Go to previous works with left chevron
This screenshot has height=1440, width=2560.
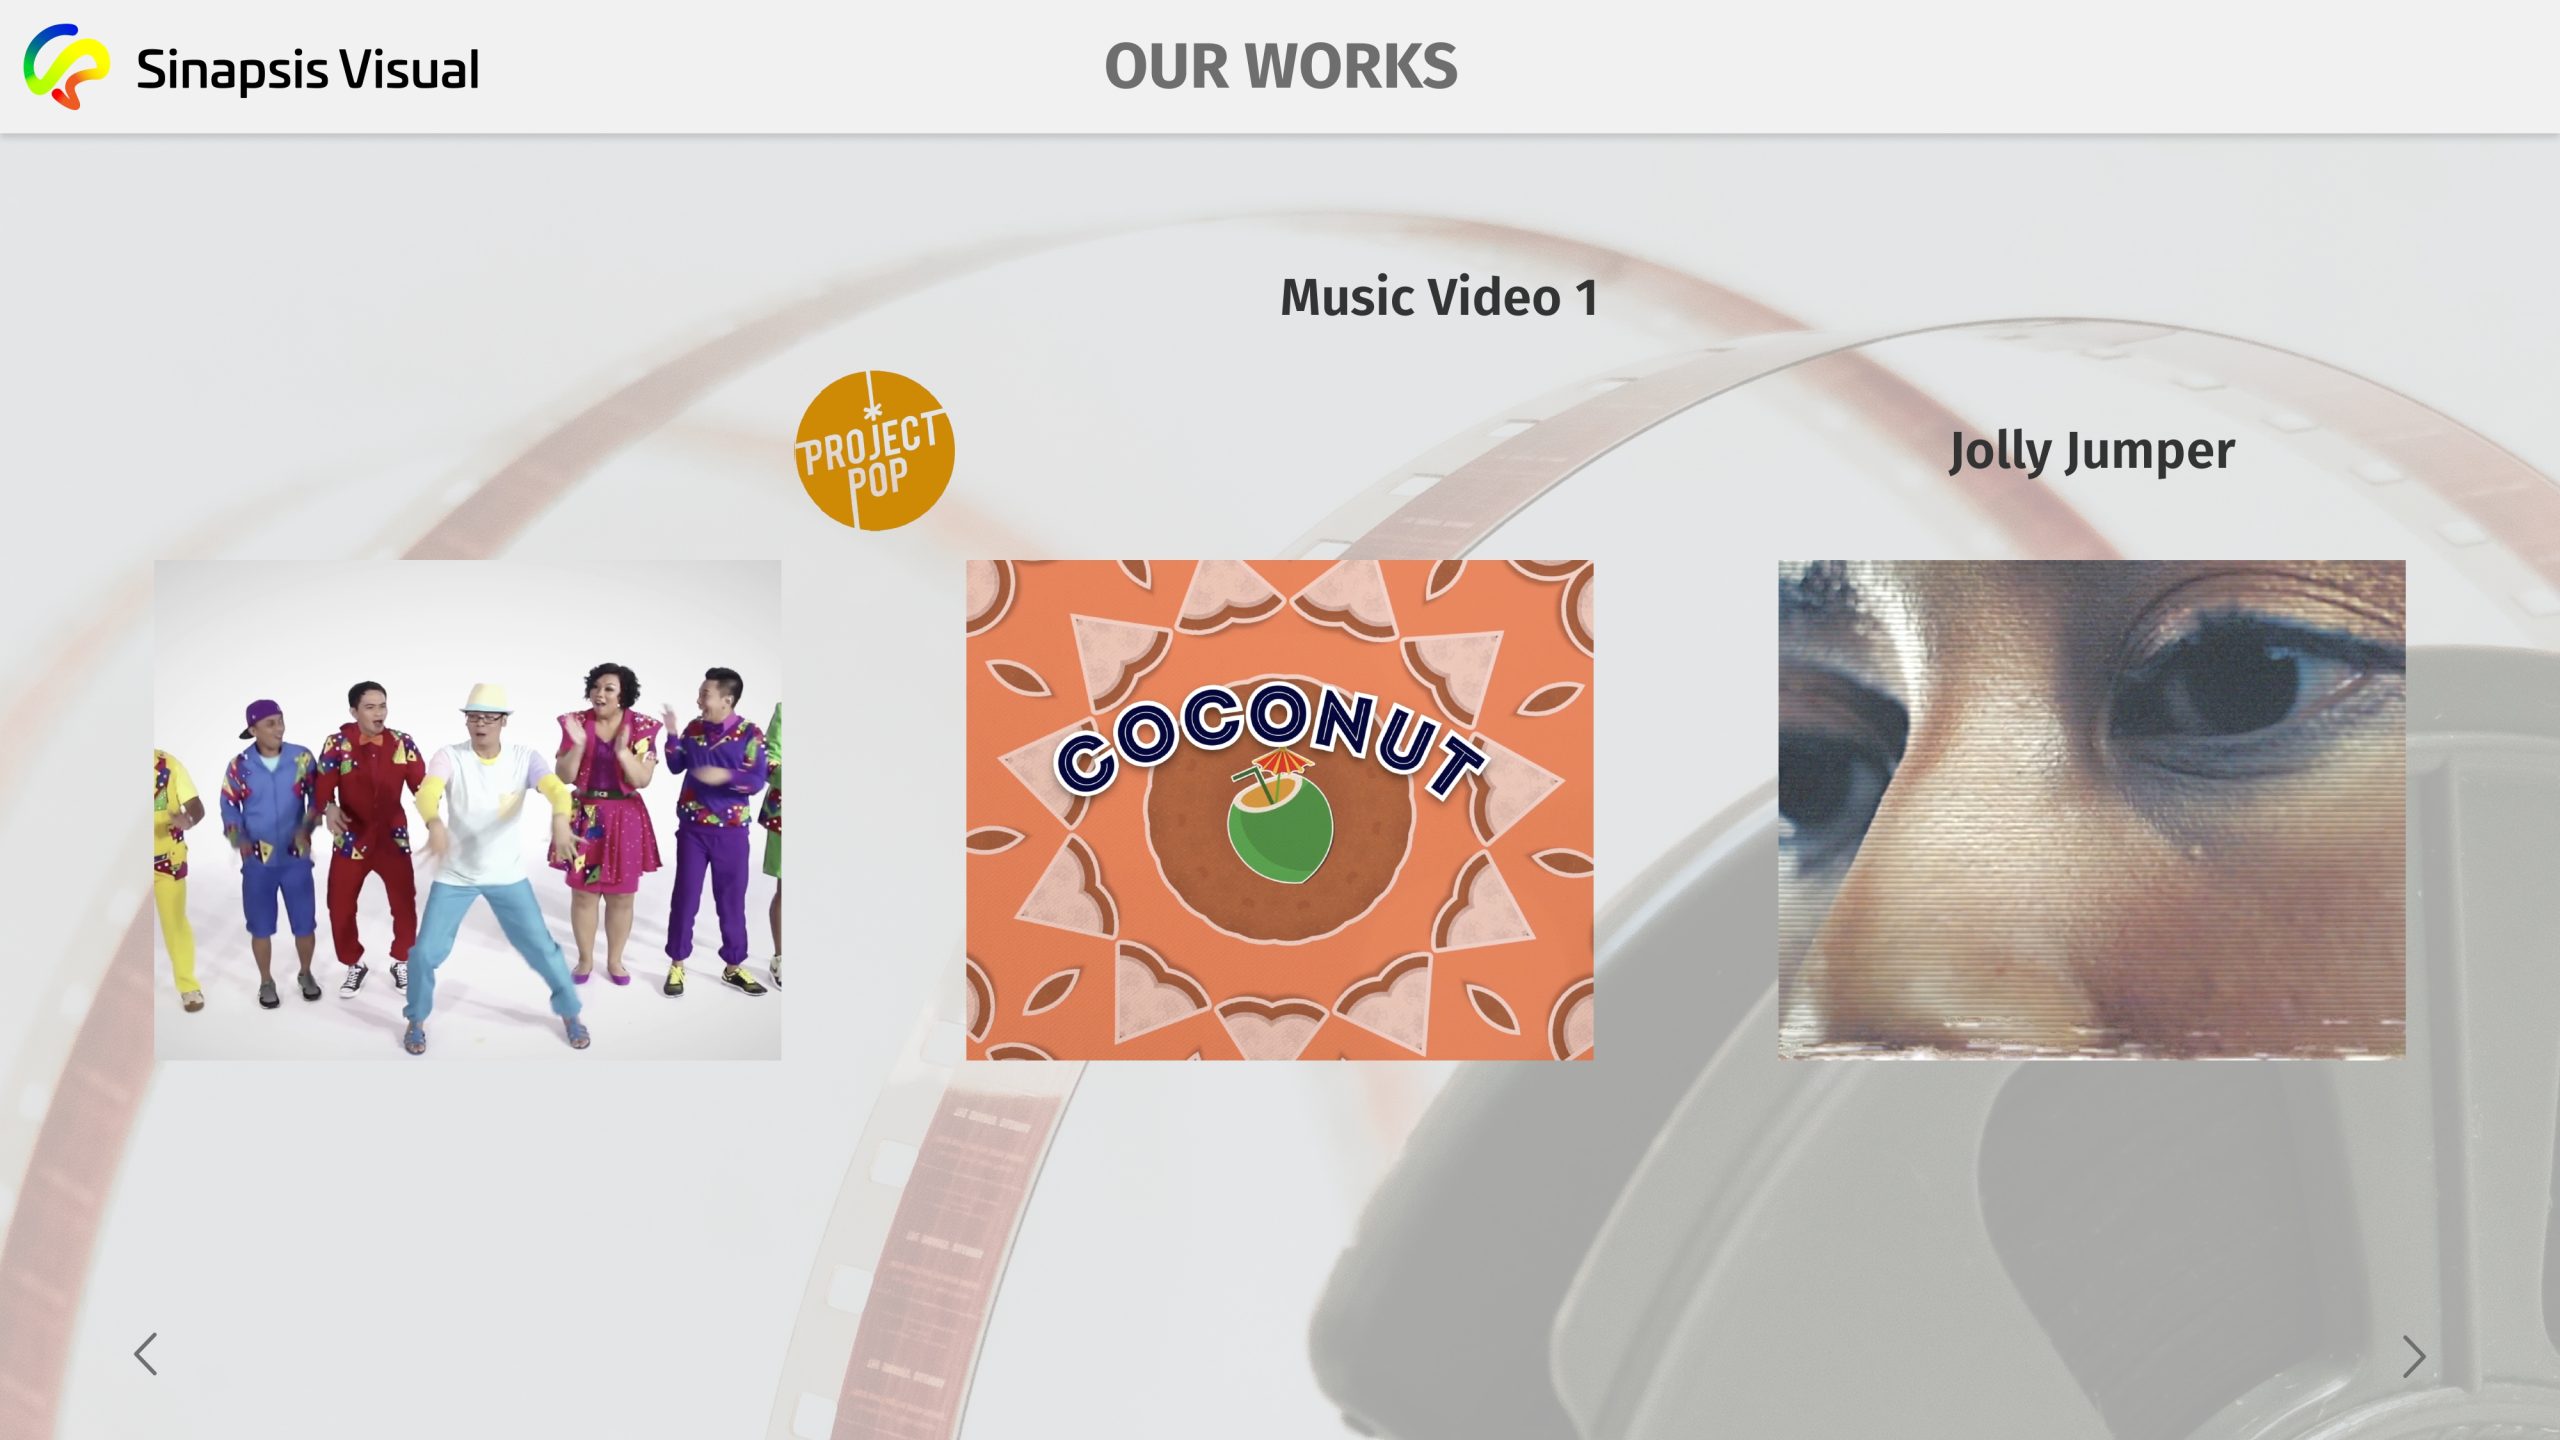pos(146,1354)
